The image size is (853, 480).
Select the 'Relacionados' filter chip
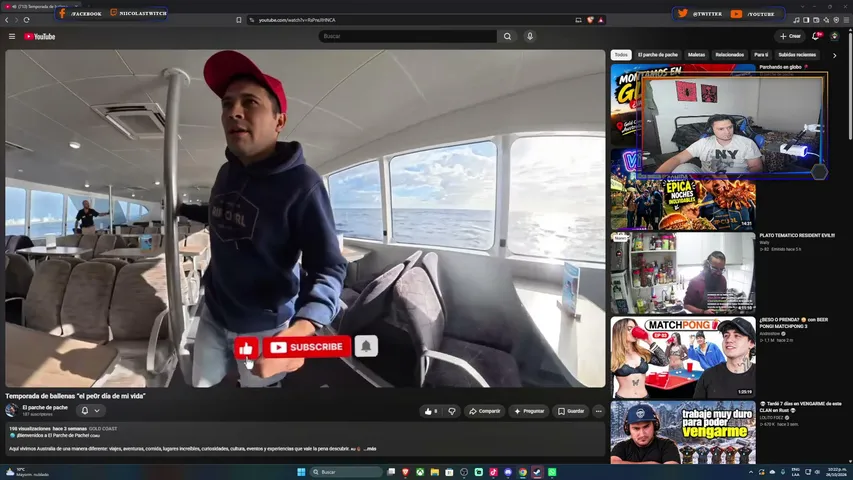[x=730, y=55]
